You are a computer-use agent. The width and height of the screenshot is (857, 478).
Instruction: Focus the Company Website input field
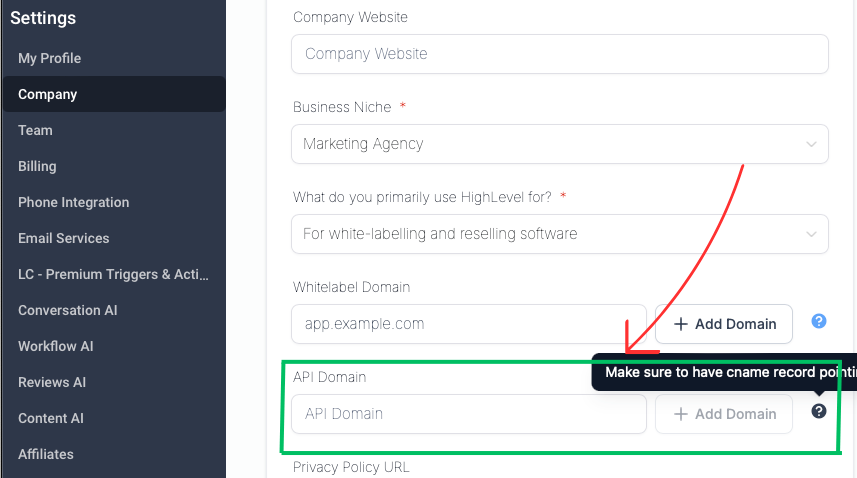559,54
